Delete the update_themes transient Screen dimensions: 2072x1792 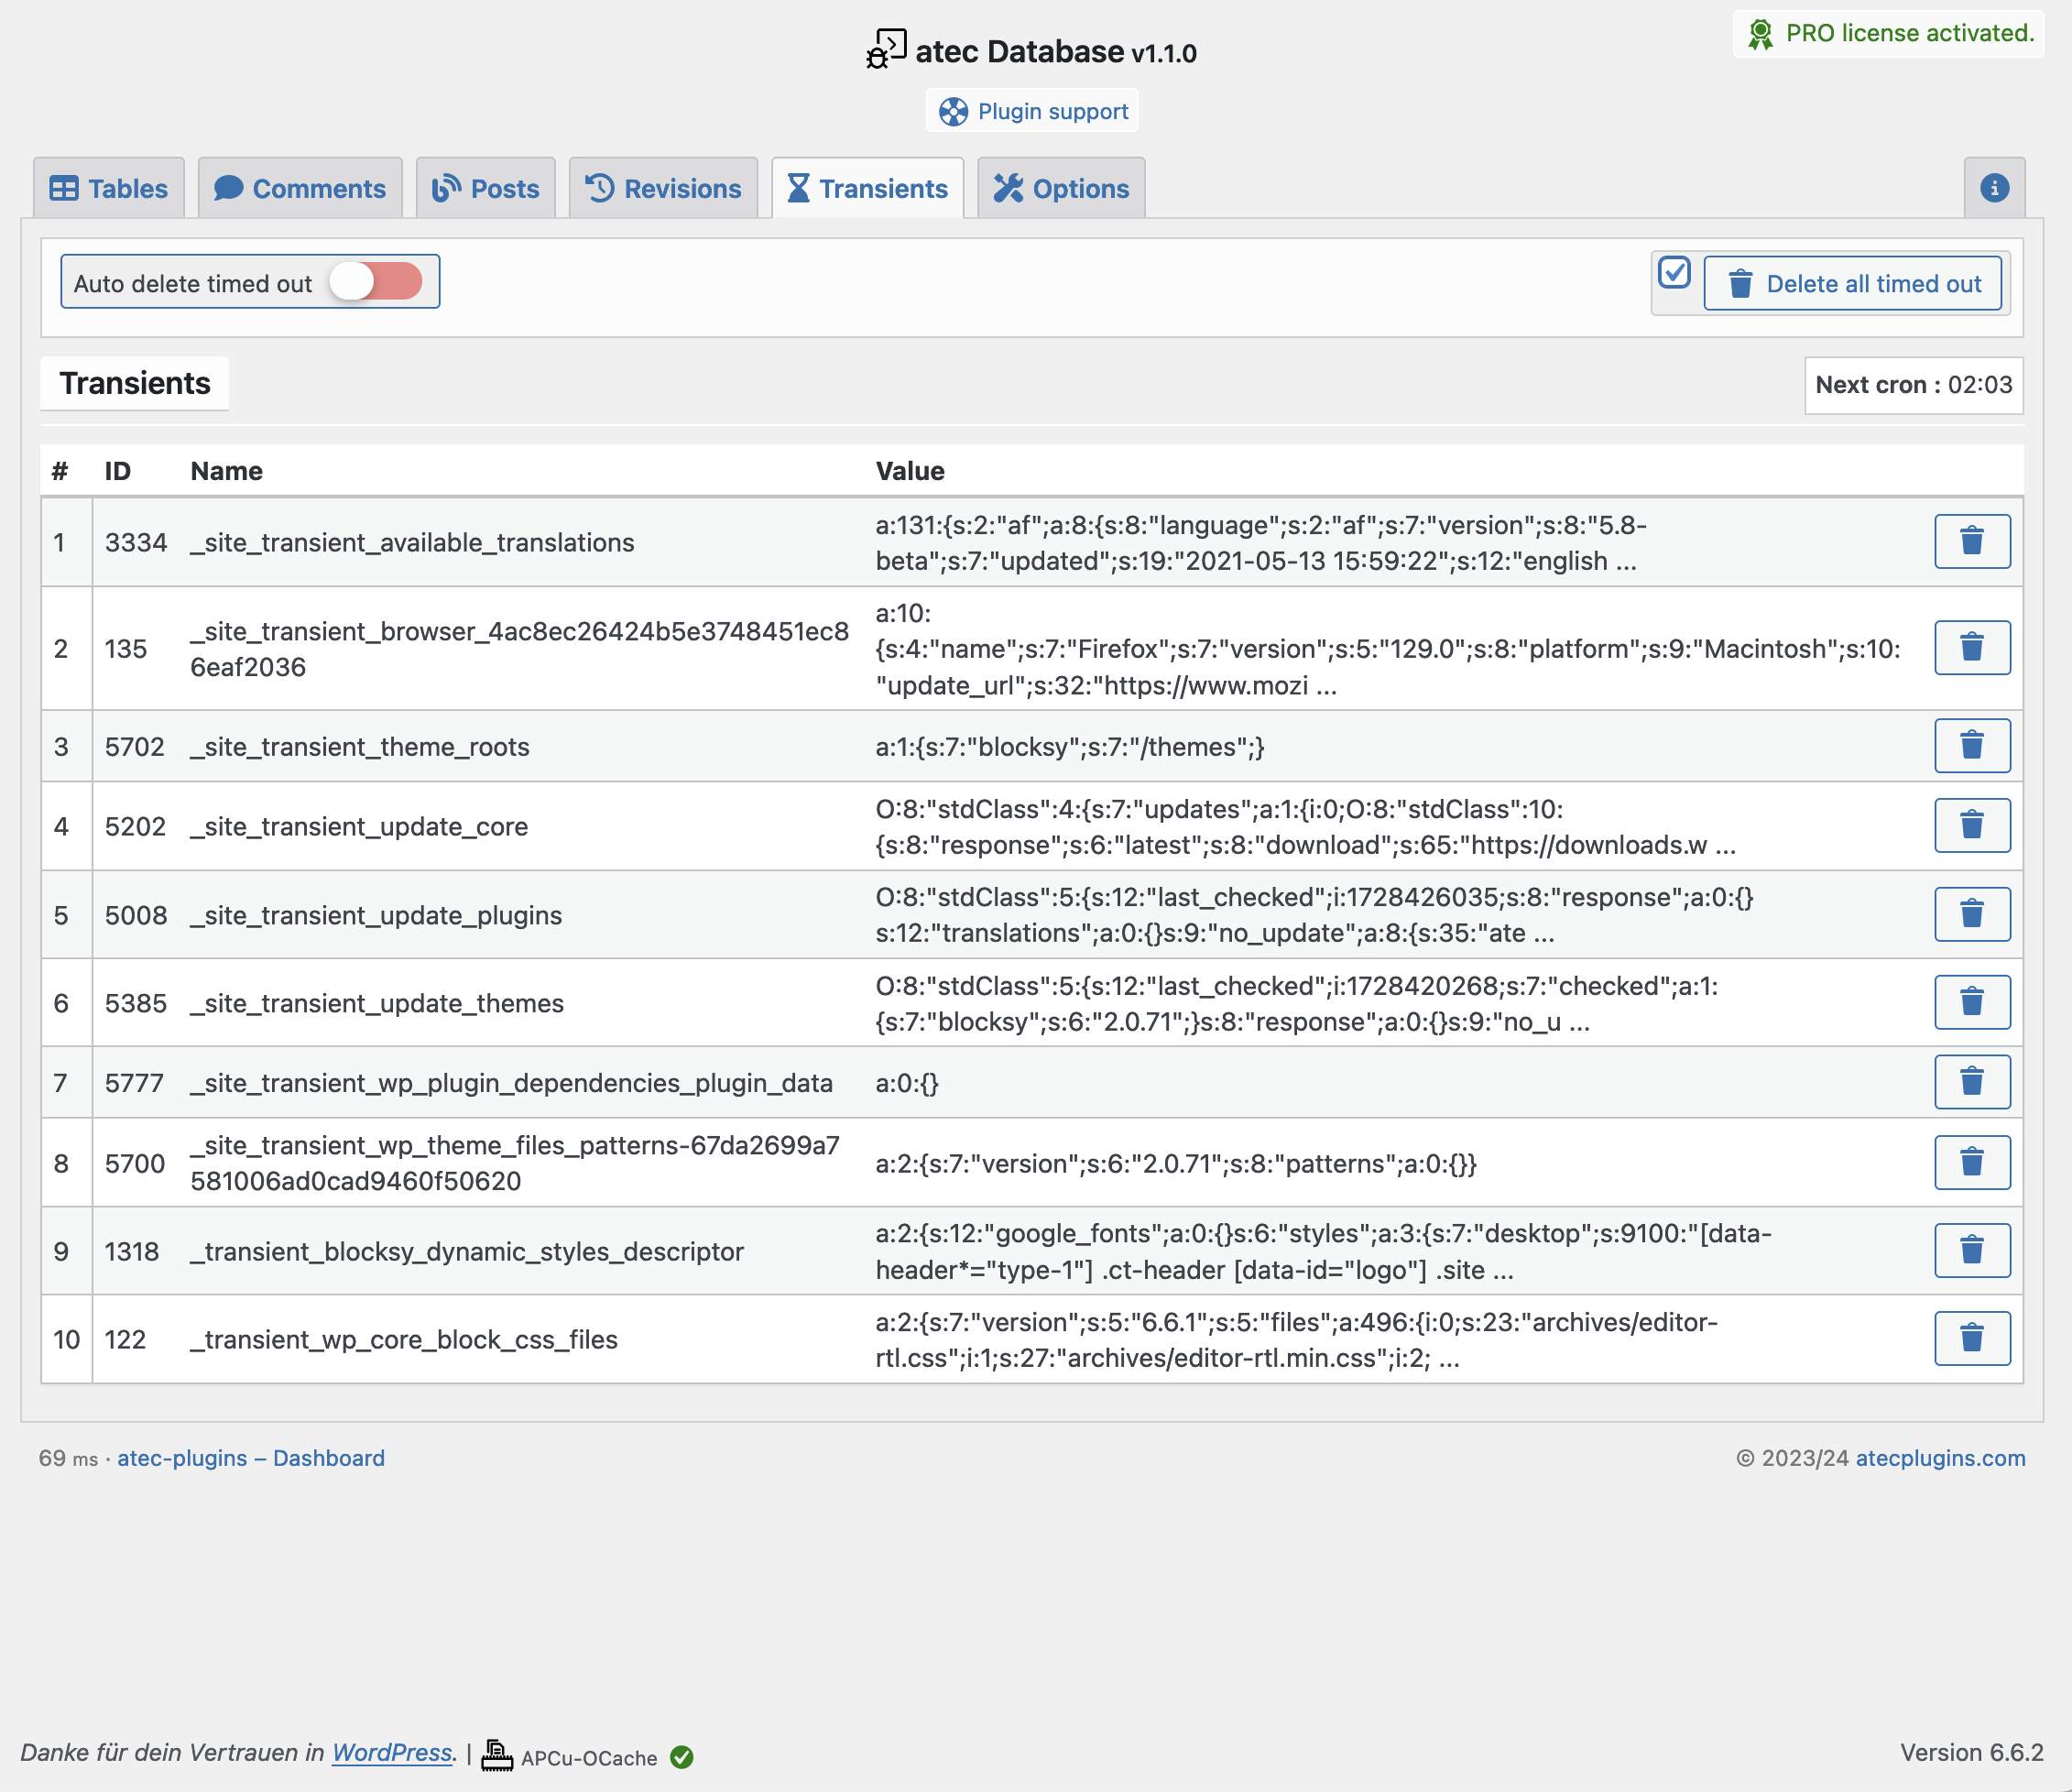1971,1002
